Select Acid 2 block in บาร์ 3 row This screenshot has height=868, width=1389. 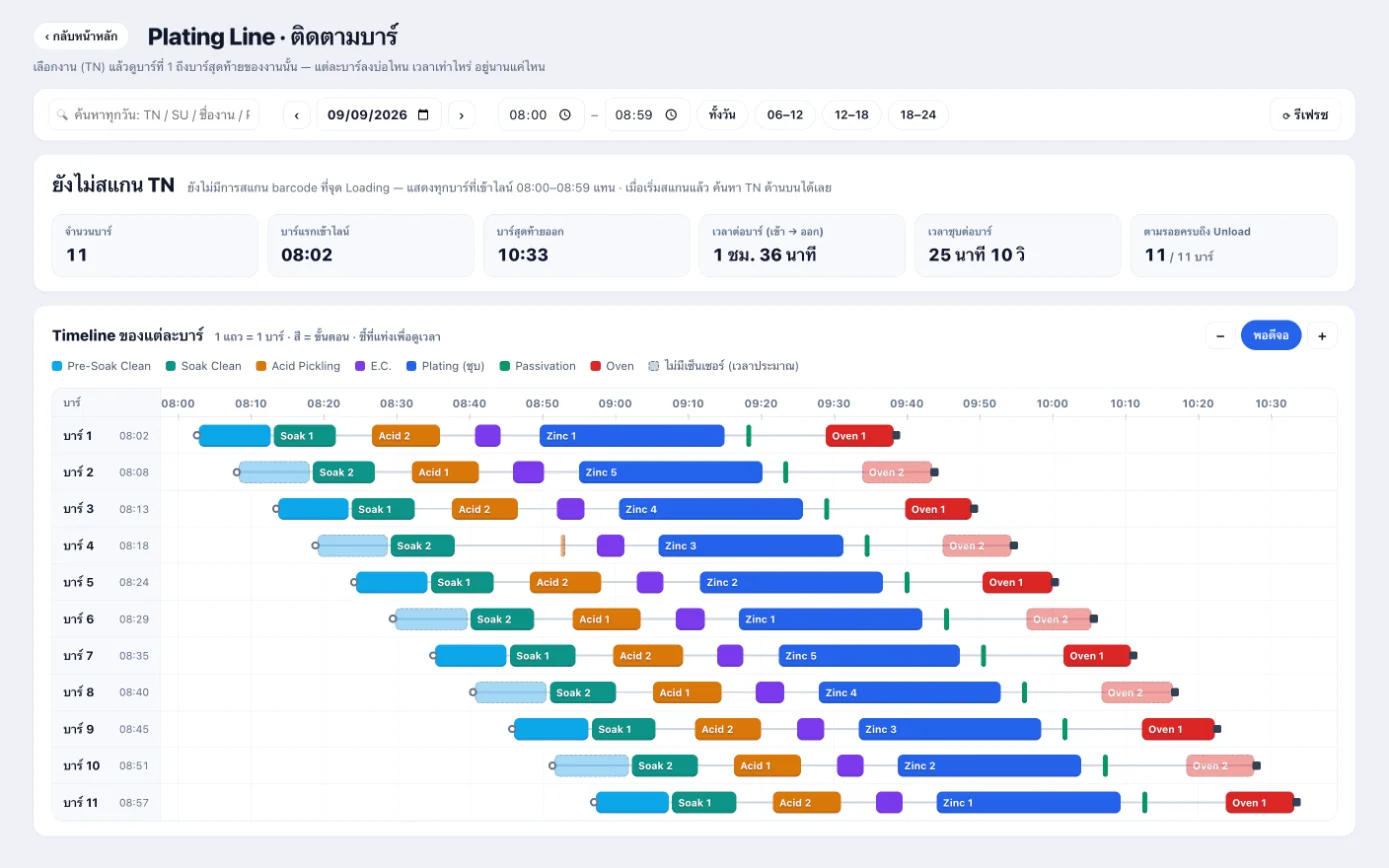coord(485,509)
